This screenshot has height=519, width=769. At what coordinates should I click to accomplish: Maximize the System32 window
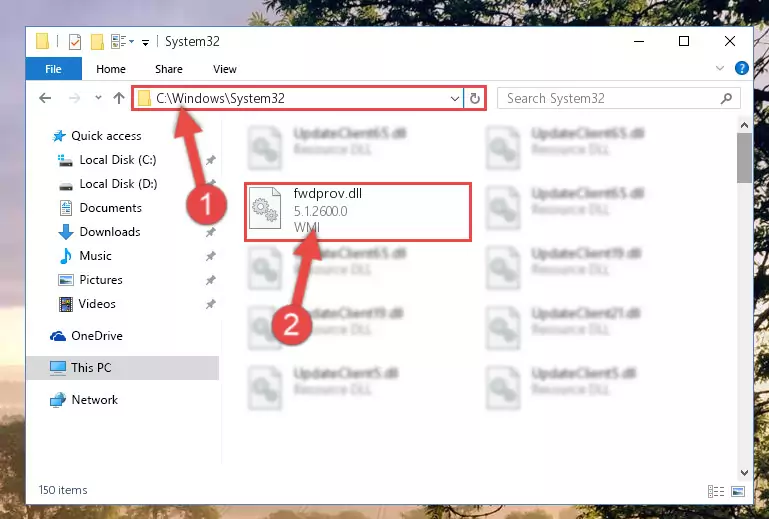(684, 42)
